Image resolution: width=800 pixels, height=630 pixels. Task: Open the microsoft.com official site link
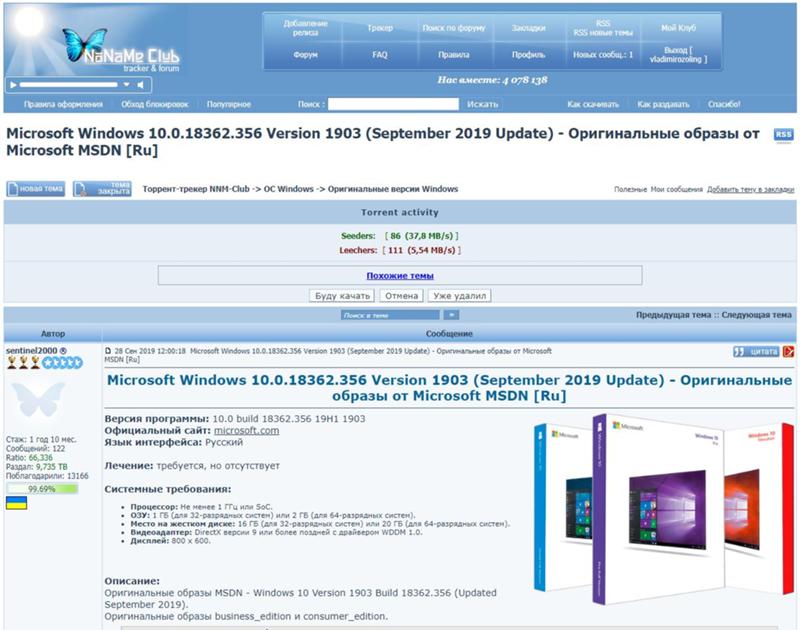[x=246, y=430]
